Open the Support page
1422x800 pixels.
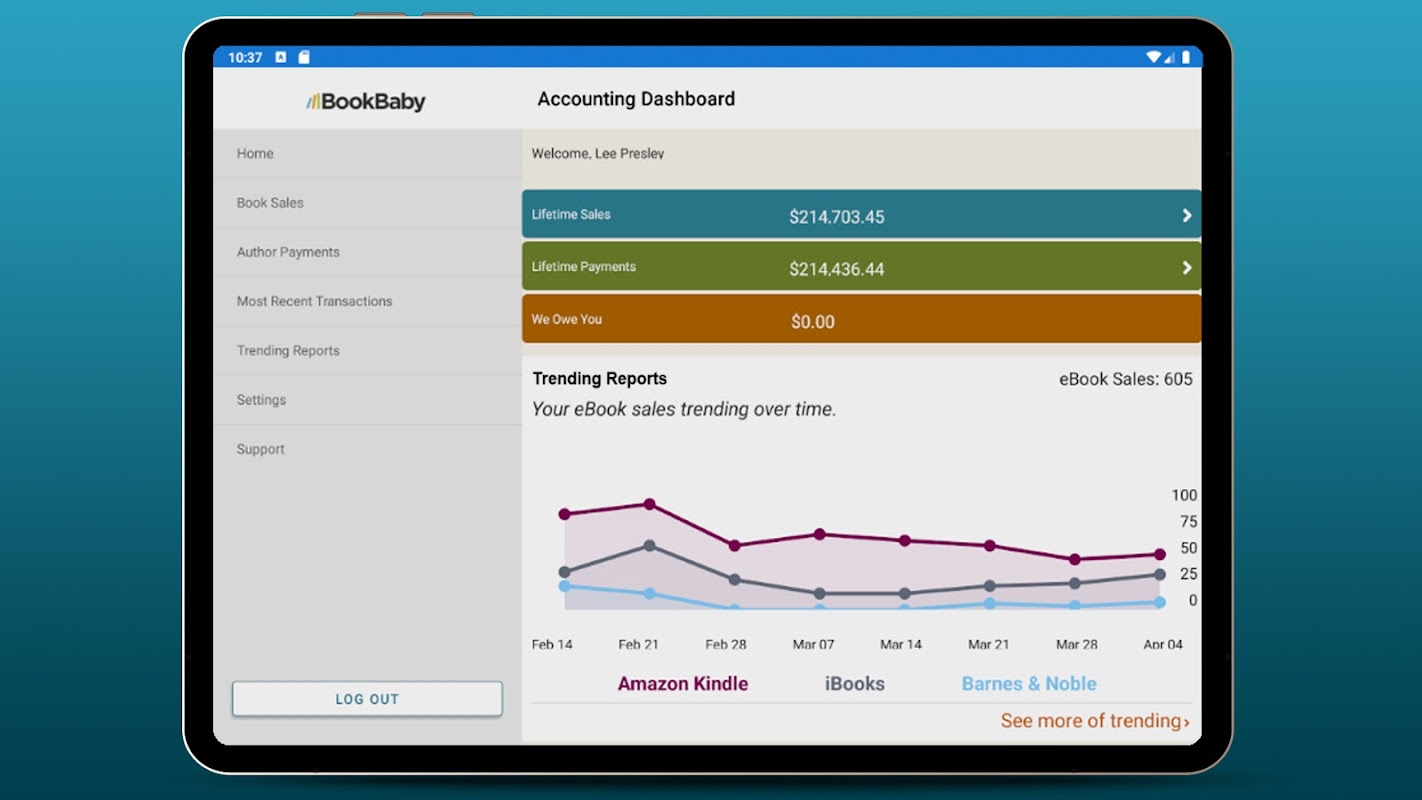tap(367, 449)
